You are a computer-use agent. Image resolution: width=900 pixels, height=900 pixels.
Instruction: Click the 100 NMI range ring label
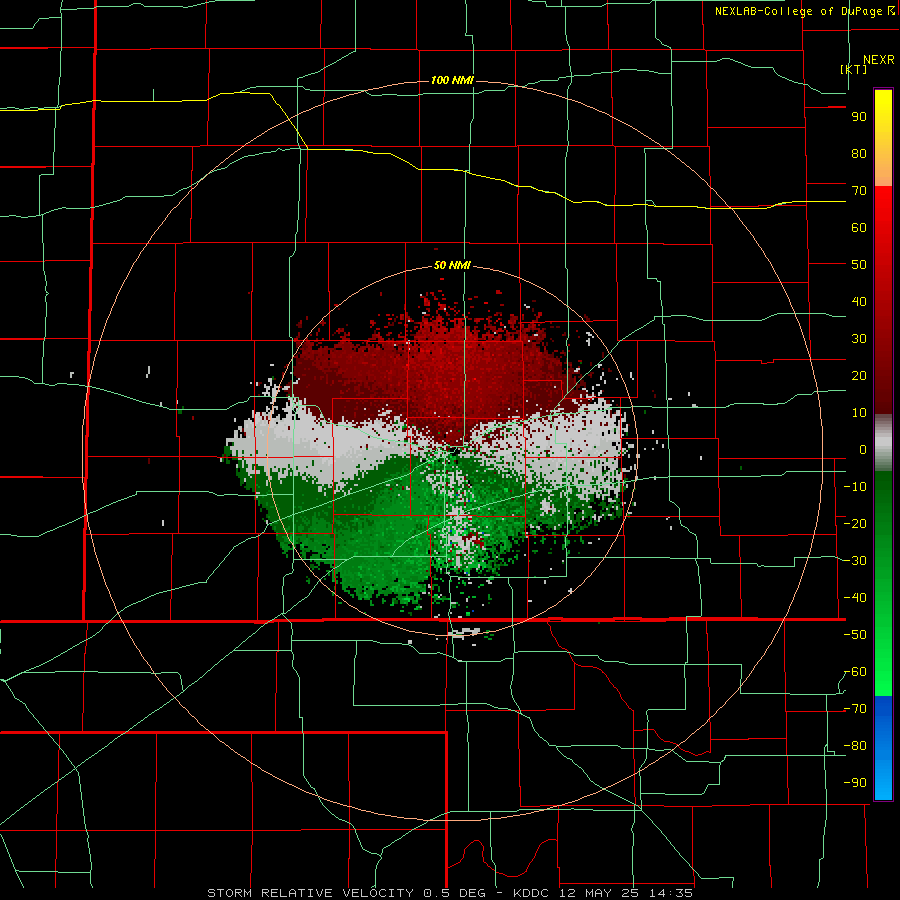[x=452, y=80]
